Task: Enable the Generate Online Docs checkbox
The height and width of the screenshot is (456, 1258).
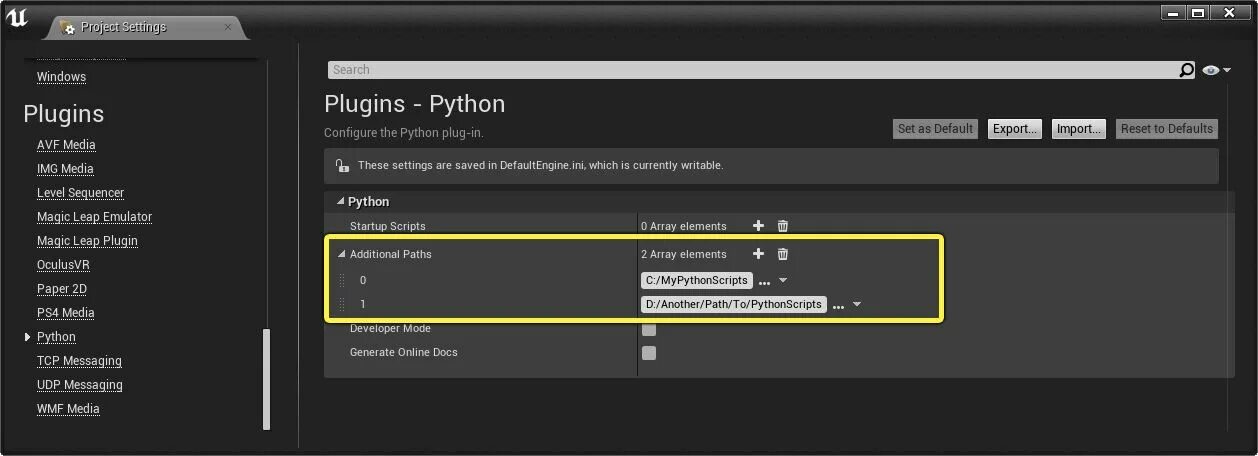Action: coord(649,353)
